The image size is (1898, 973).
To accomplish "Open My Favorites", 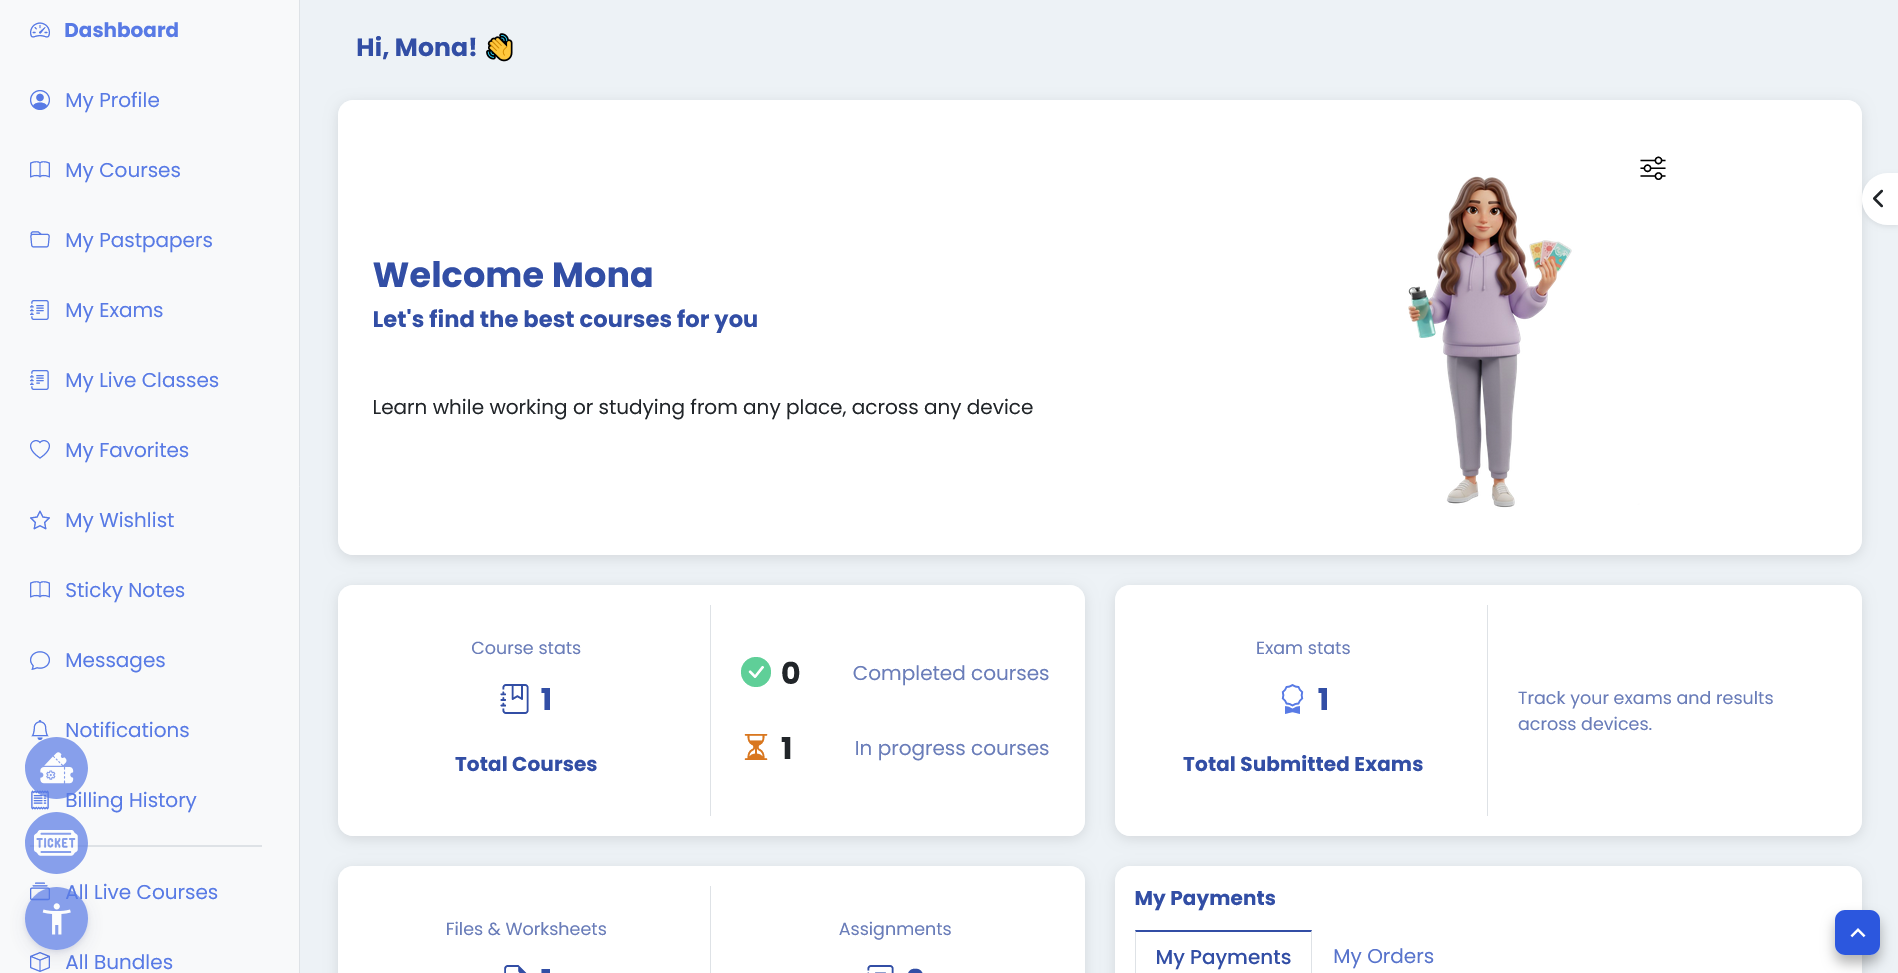I will coord(126,450).
